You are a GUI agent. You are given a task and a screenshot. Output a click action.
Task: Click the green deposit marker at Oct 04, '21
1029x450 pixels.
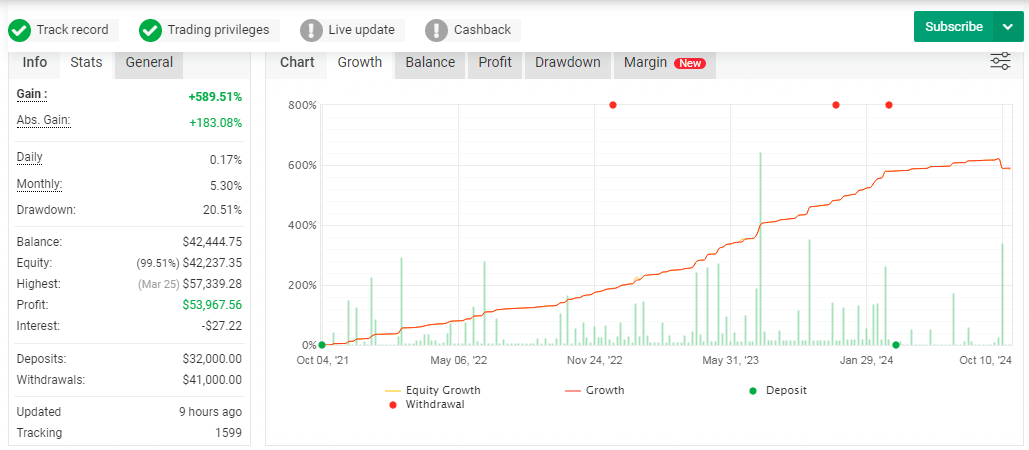[322, 345]
